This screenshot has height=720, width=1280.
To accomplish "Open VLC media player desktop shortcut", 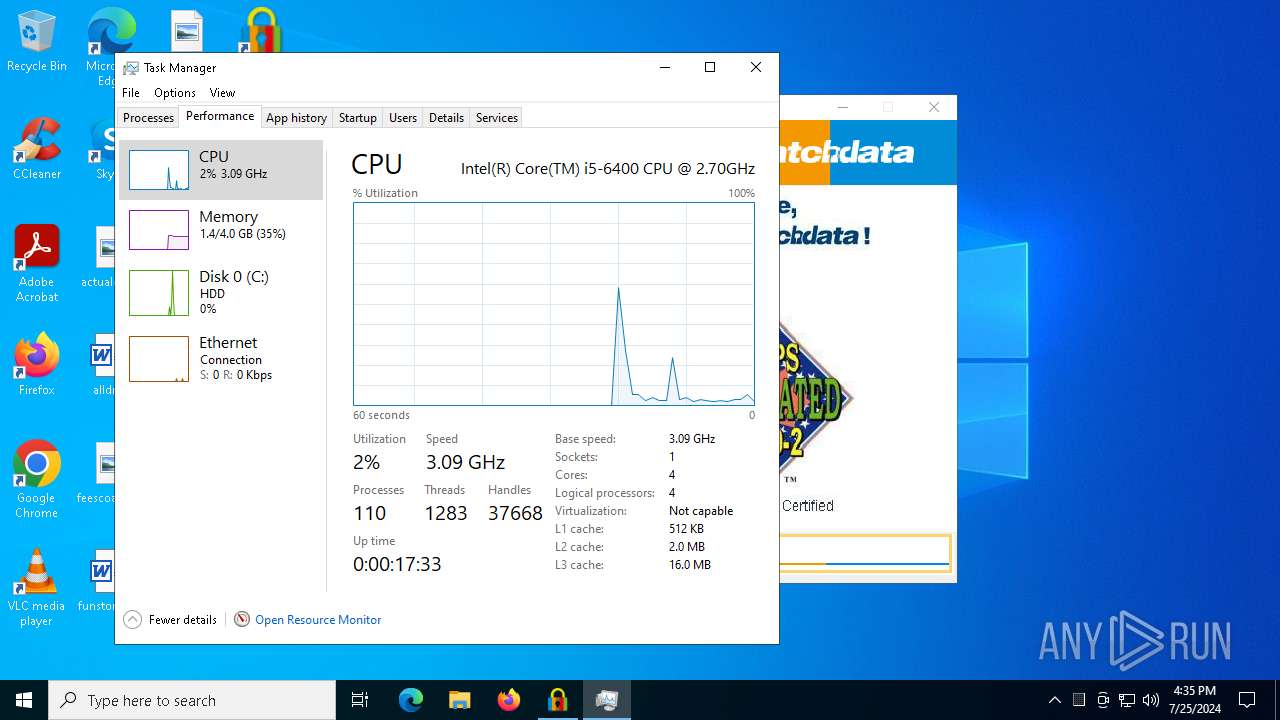I will point(37,587).
